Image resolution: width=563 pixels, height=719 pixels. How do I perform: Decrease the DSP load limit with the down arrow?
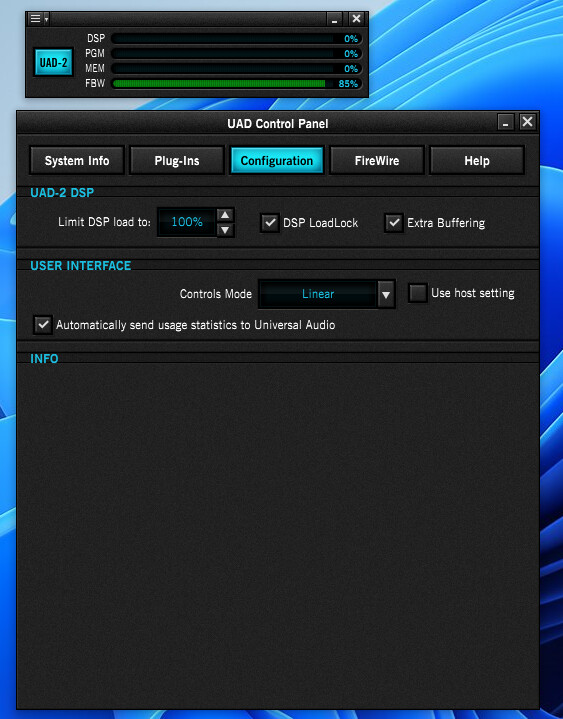(225, 230)
